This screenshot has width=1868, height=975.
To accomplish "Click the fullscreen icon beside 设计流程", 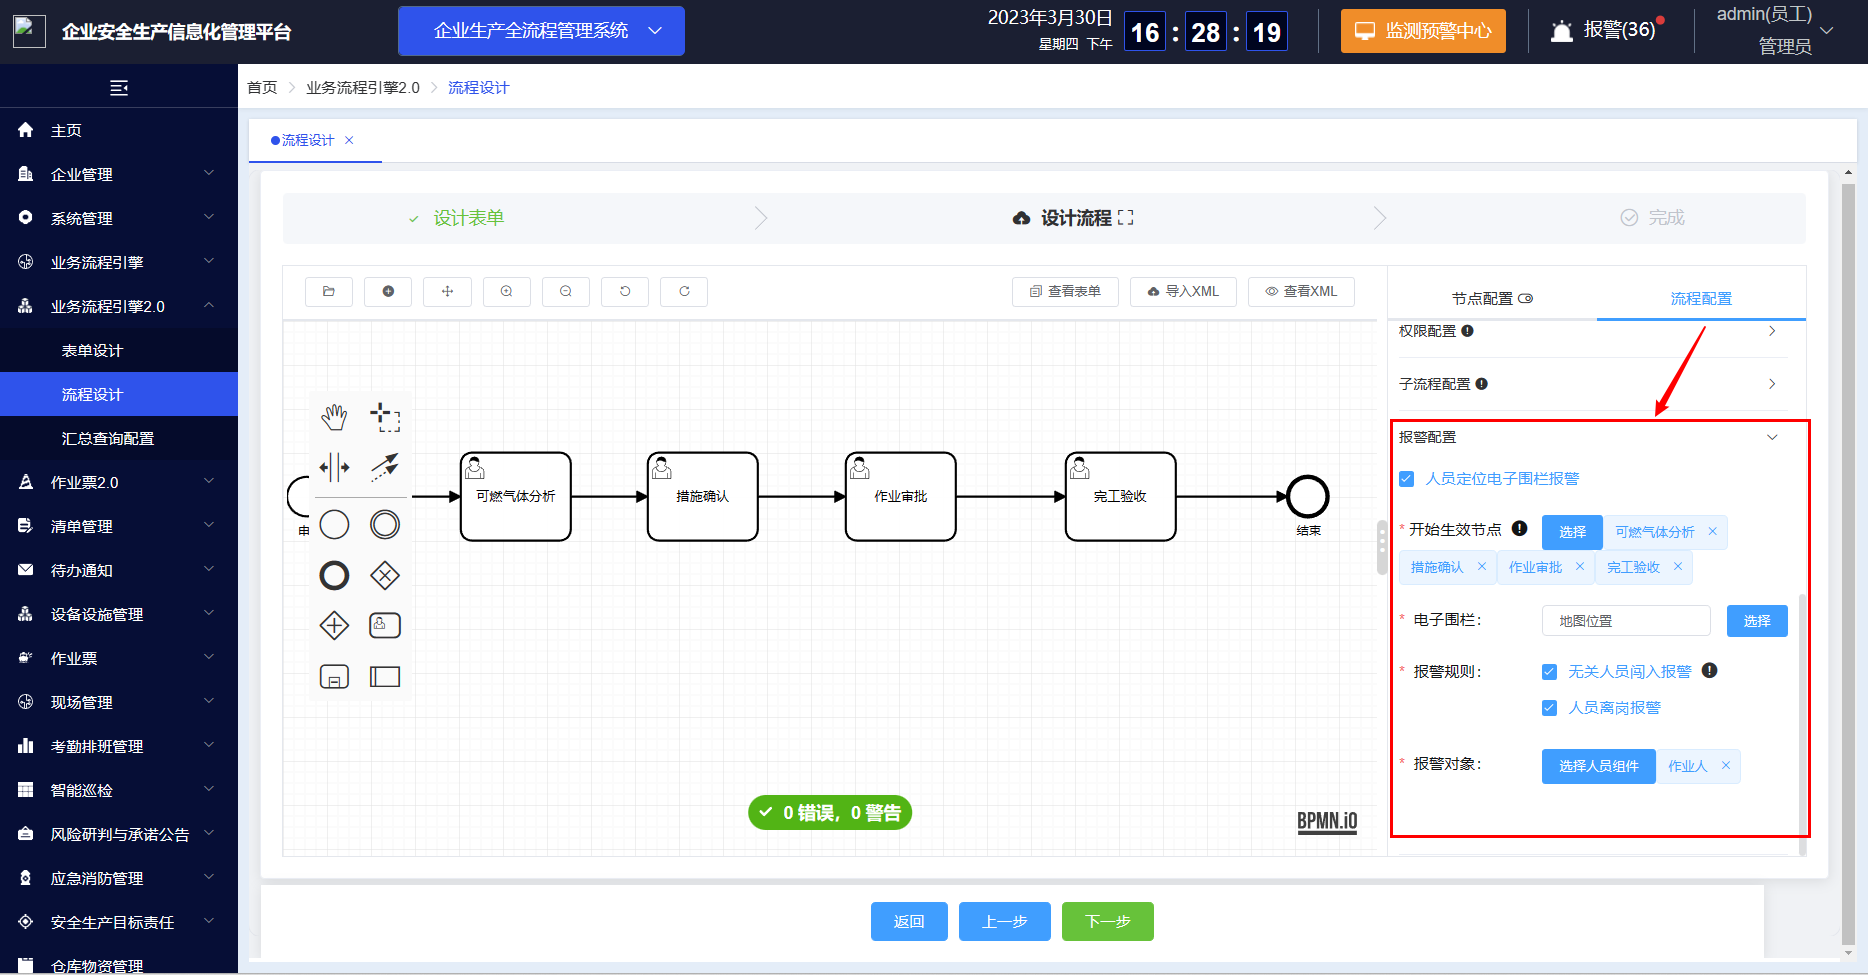I will click(x=1126, y=218).
